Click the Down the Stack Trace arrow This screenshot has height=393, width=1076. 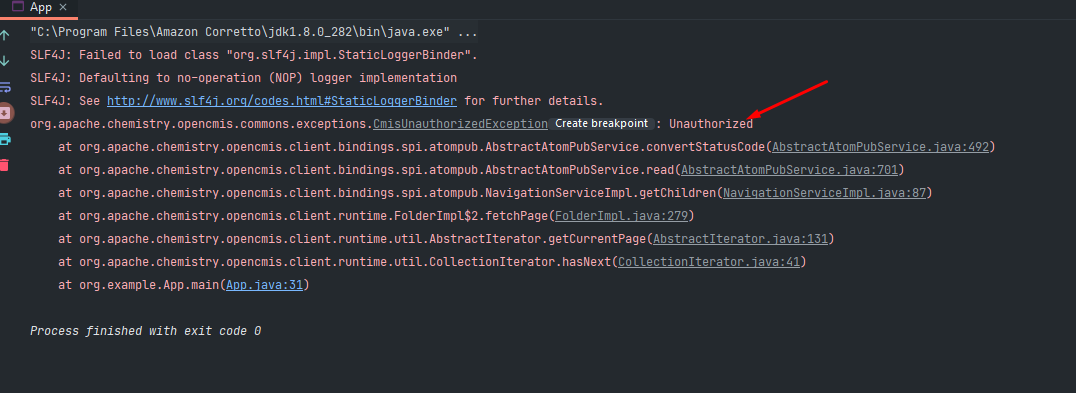pos(5,61)
